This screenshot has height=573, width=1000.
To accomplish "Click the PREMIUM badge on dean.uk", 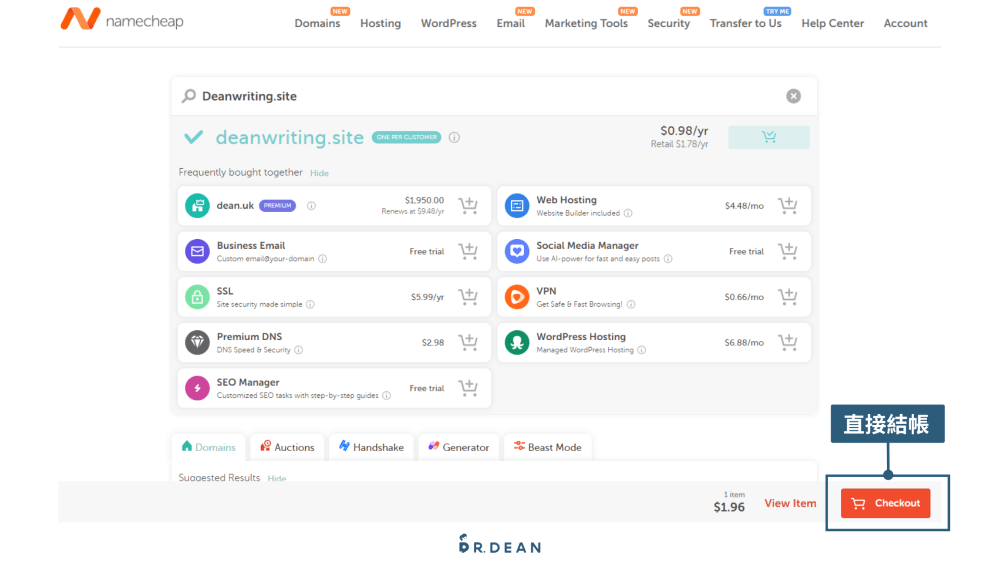I will [277, 205].
